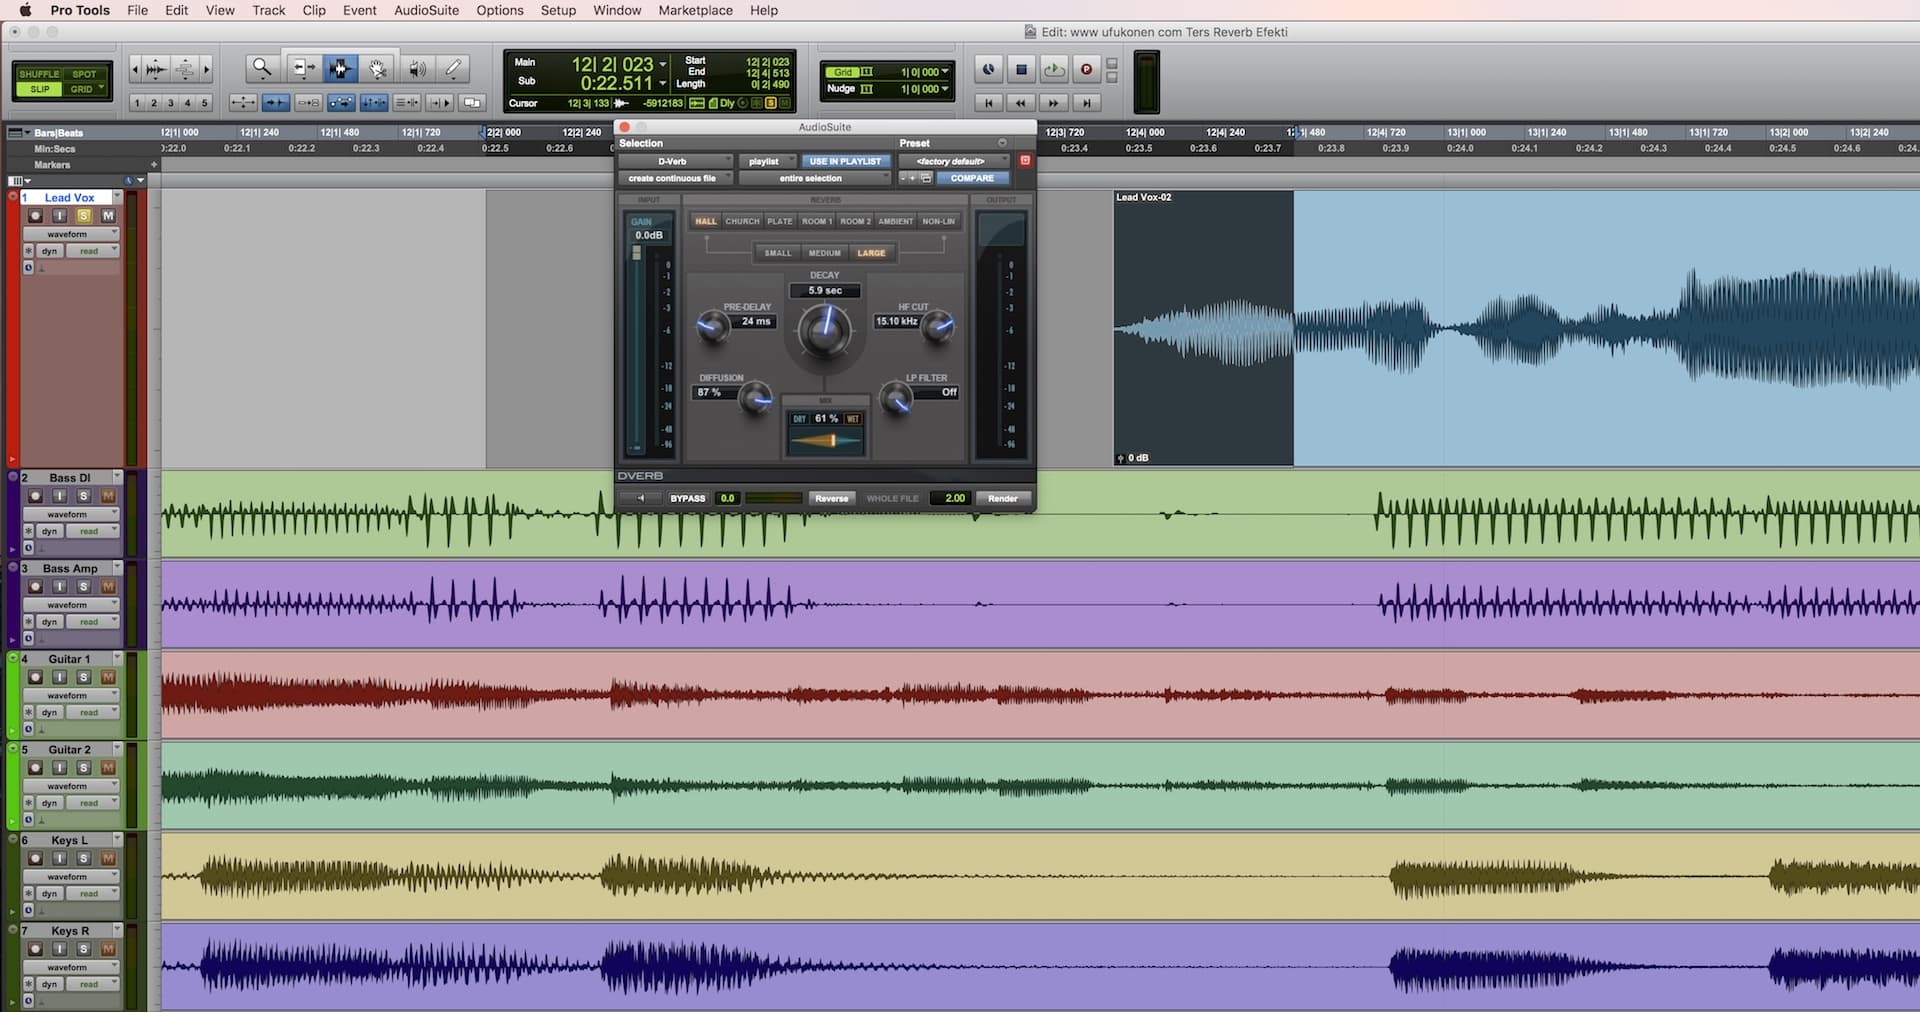Select the Trim tool
The image size is (1920, 1012).
(x=301, y=68)
